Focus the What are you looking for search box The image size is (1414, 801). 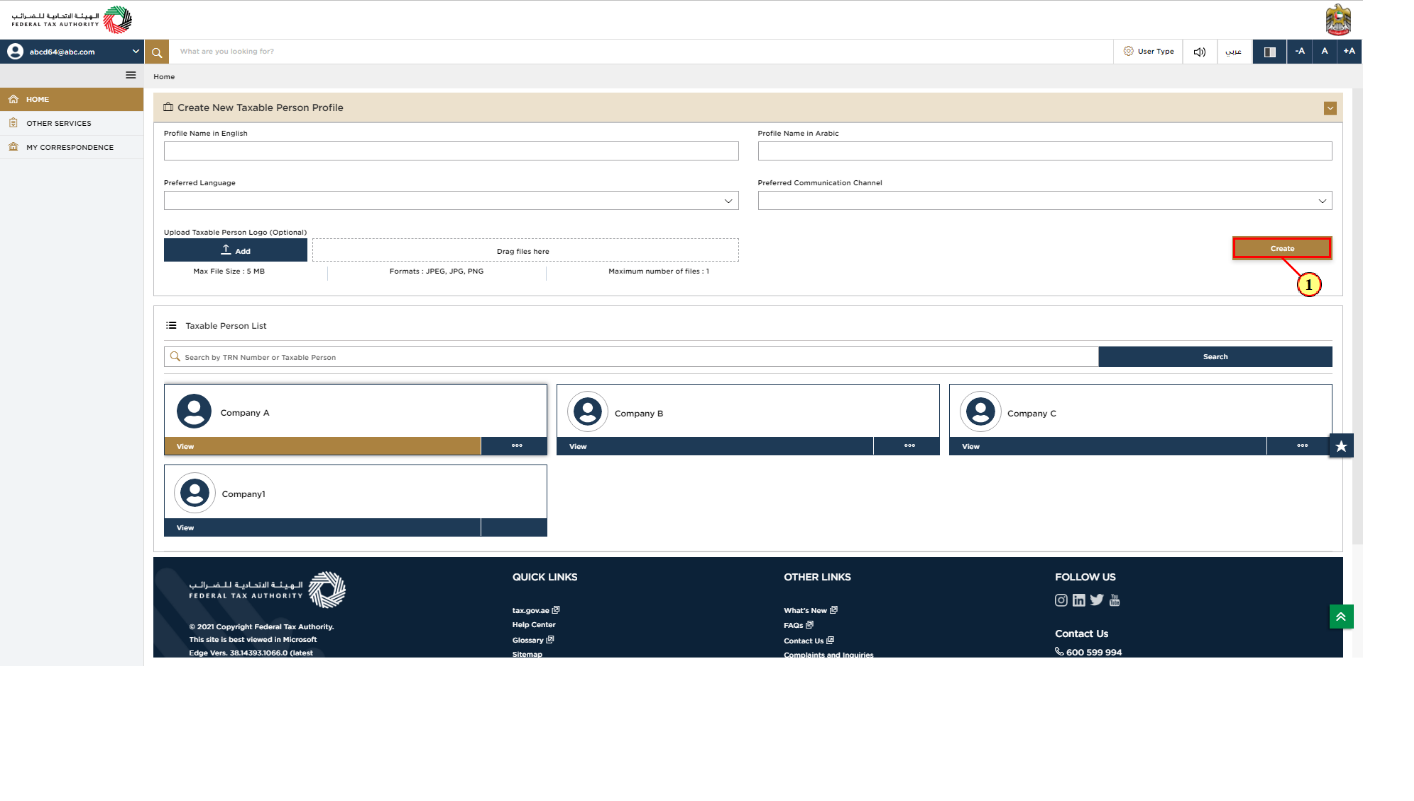tap(641, 51)
